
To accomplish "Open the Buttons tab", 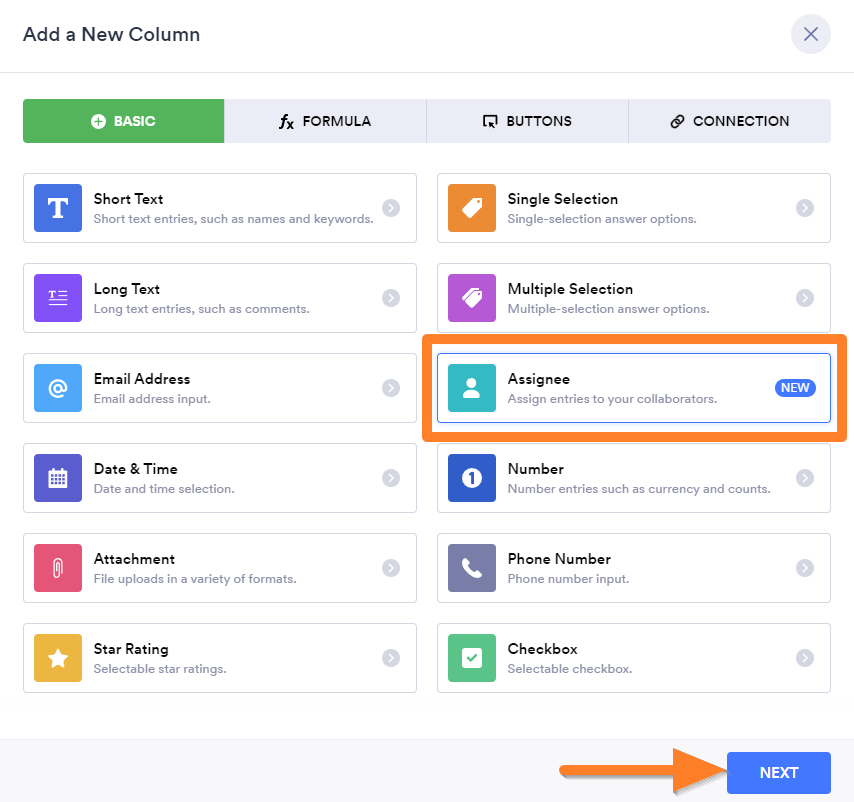I will tap(527, 121).
